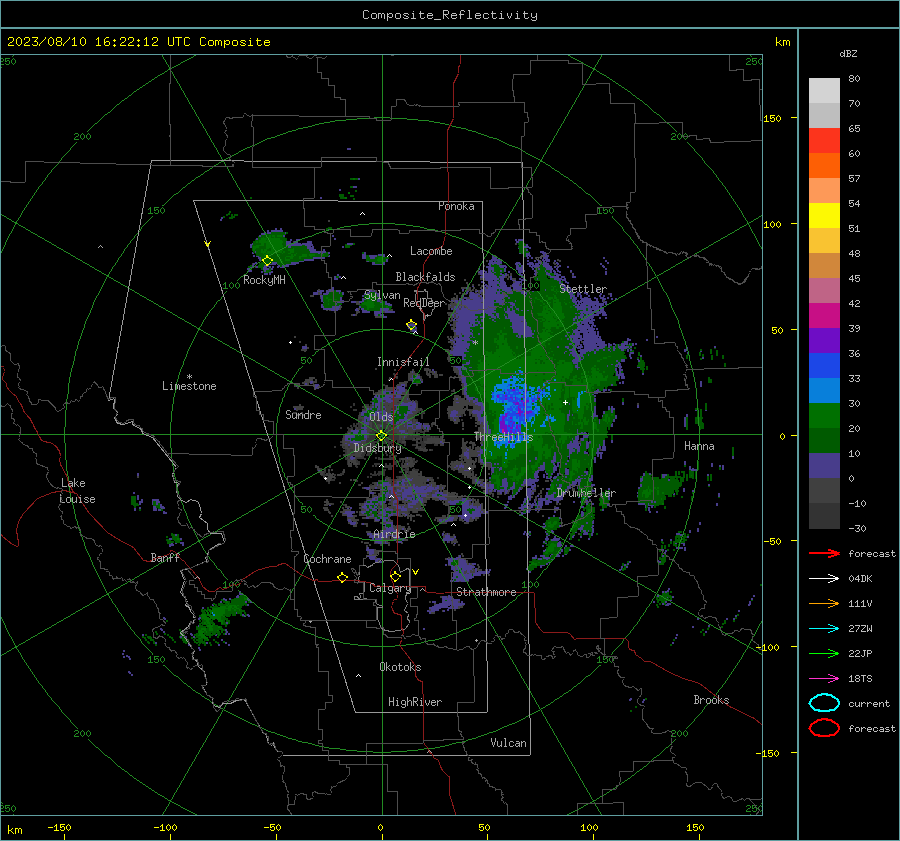Pick the green 20-30 dBZ swatch
This screenshot has width=900, height=841.
click(x=824, y=416)
